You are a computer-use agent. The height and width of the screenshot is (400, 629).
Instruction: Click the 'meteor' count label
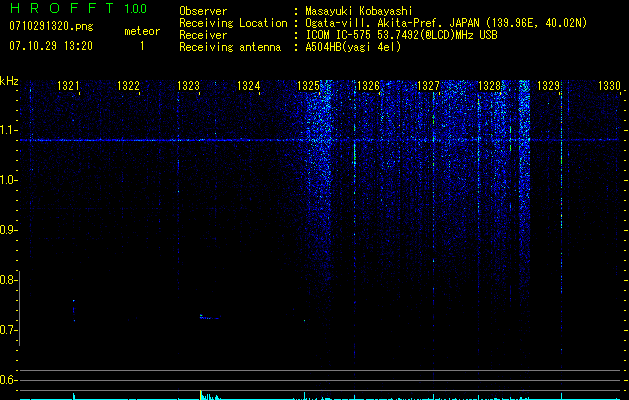point(142,31)
